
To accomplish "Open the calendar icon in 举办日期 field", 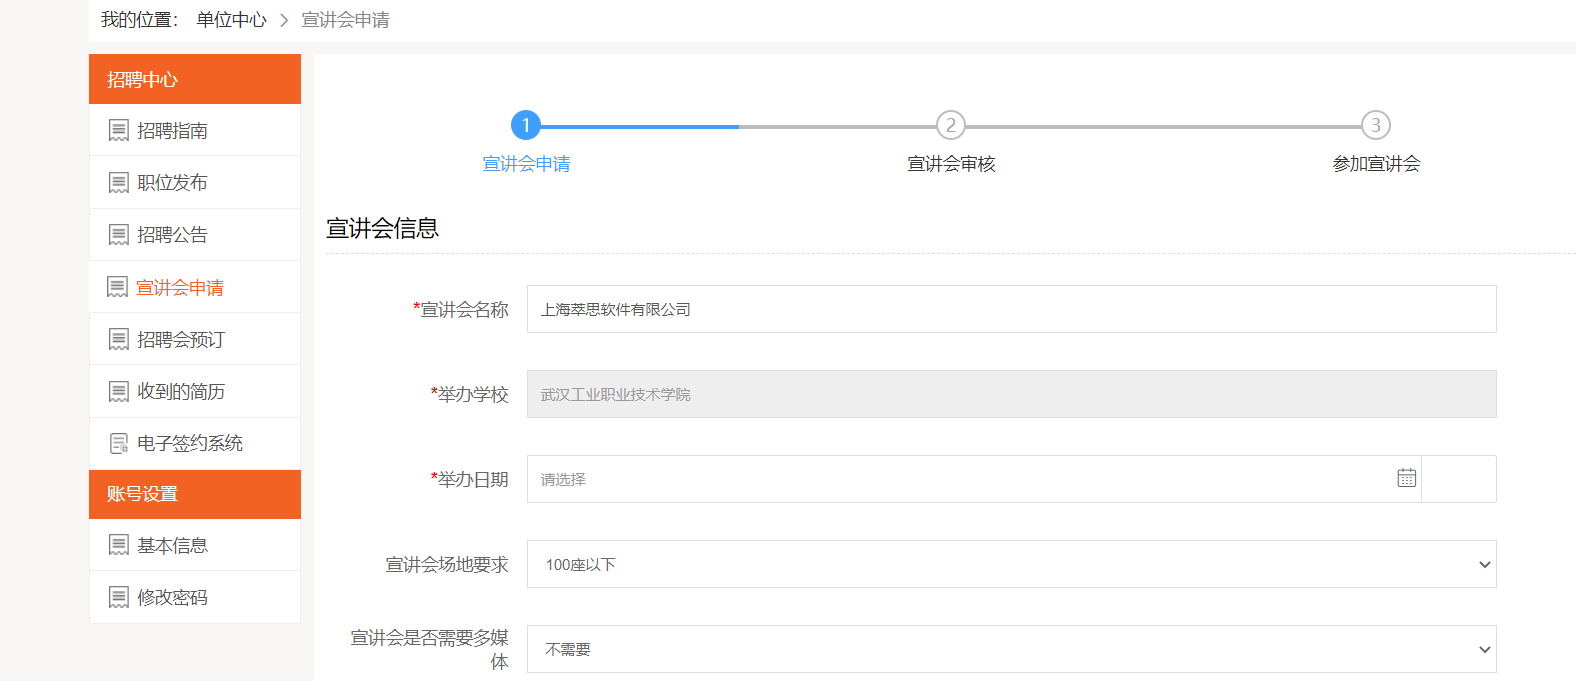I will 1406,479.
